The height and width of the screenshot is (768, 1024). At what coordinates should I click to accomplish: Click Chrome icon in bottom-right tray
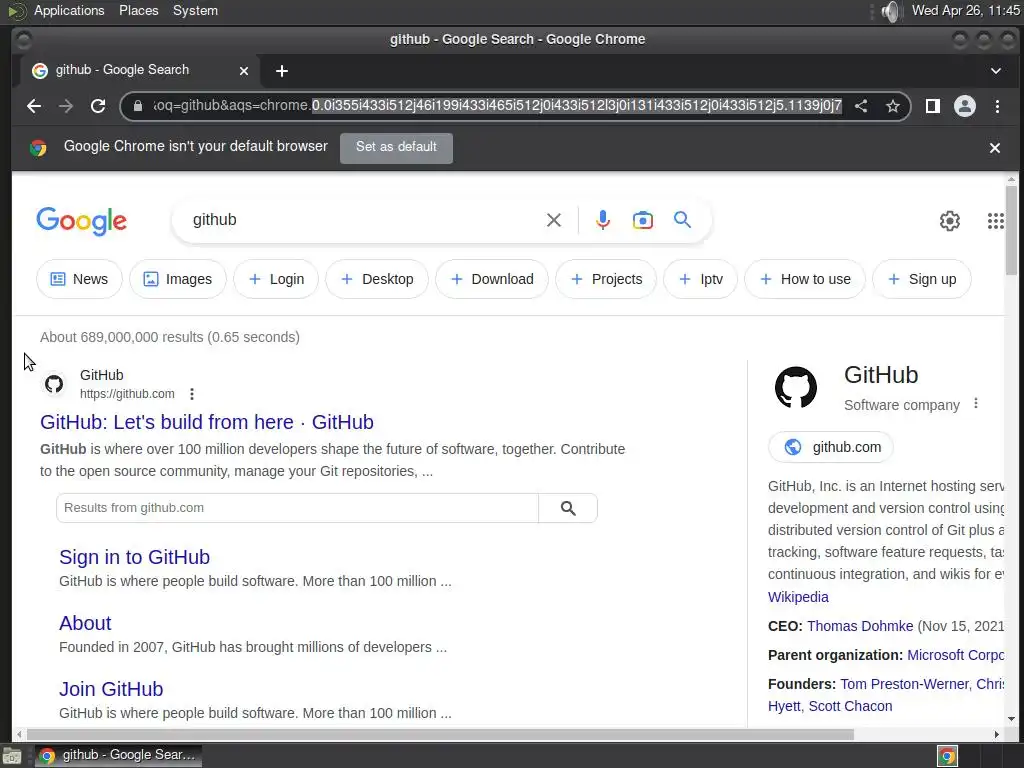[x=947, y=756]
